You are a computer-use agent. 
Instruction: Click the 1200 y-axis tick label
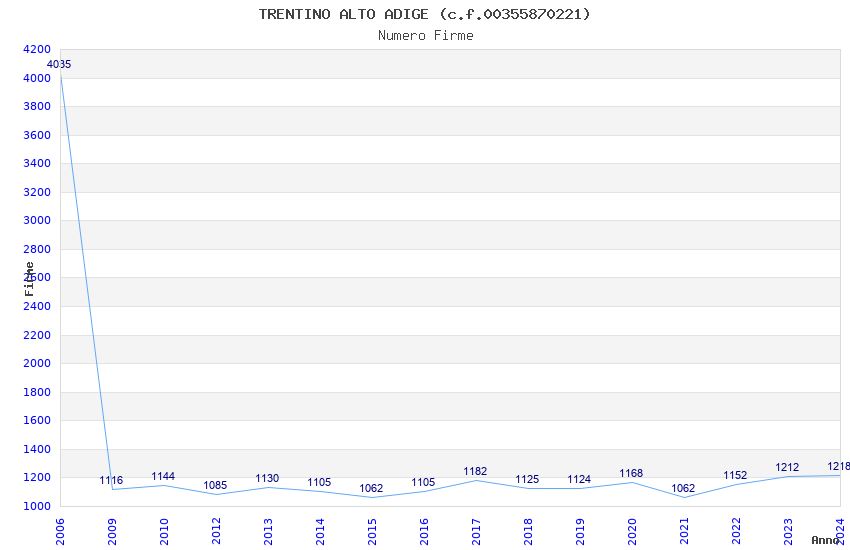[37, 477]
